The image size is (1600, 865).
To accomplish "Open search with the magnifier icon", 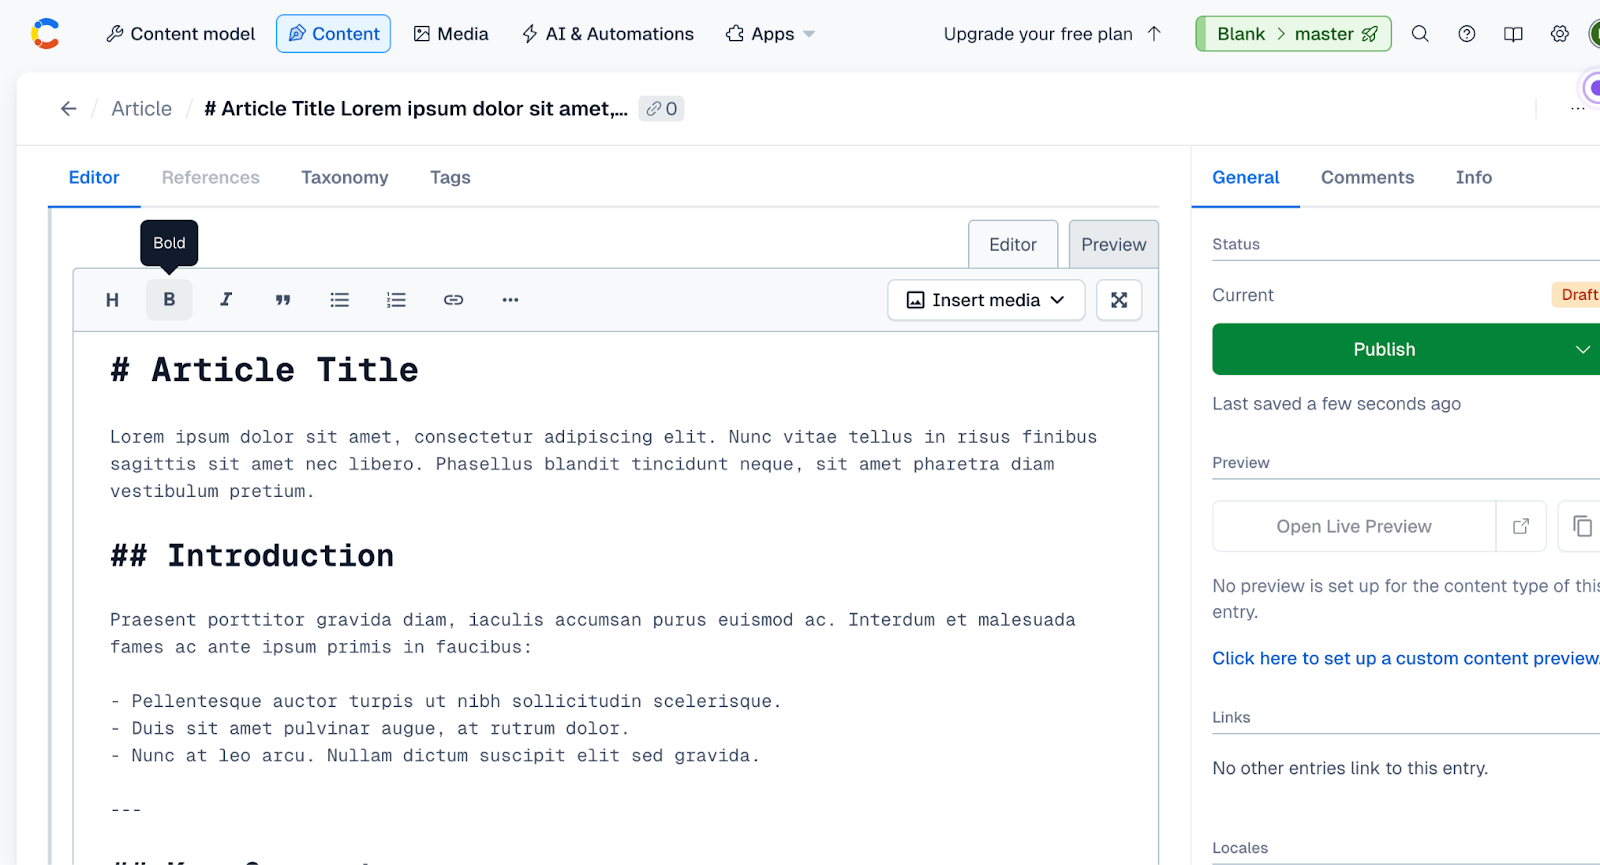I will click(x=1420, y=34).
